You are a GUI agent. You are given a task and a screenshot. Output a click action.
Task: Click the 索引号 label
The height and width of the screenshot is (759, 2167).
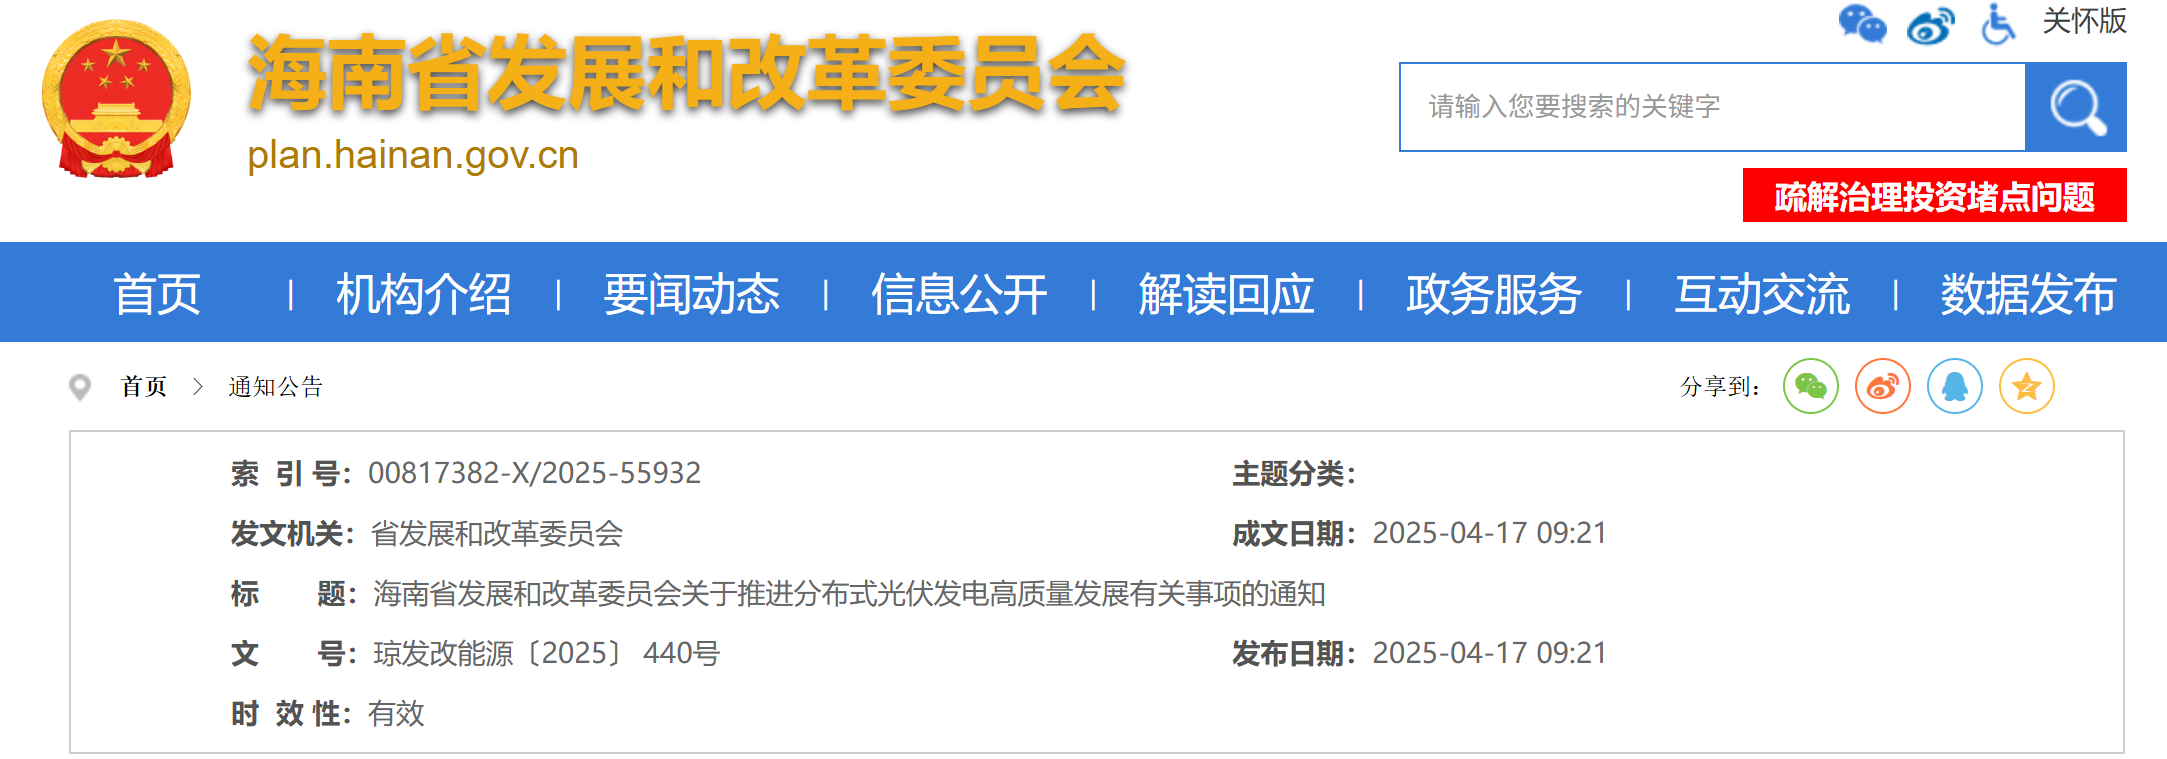pyautogui.click(x=290, y=473)
